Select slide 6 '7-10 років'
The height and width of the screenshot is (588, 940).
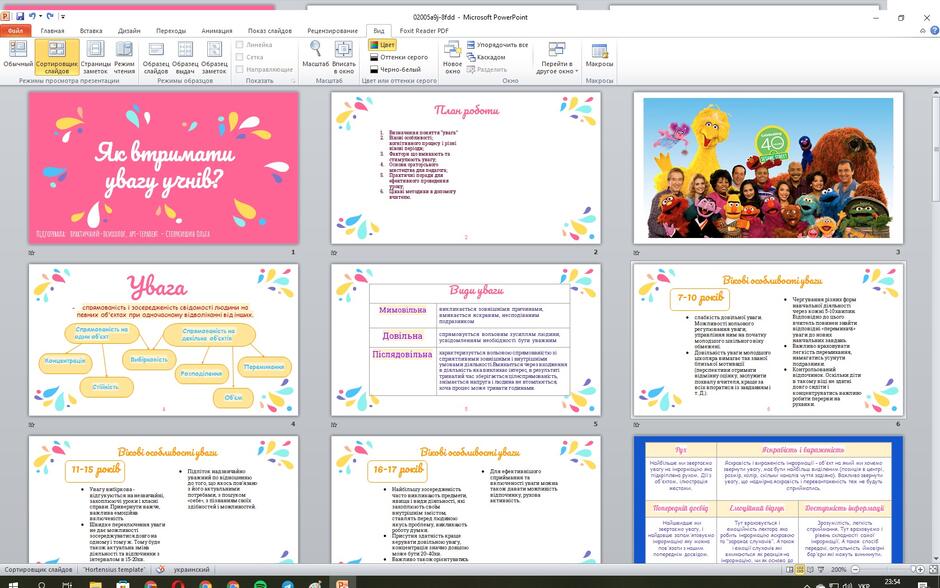coord(768,340)
